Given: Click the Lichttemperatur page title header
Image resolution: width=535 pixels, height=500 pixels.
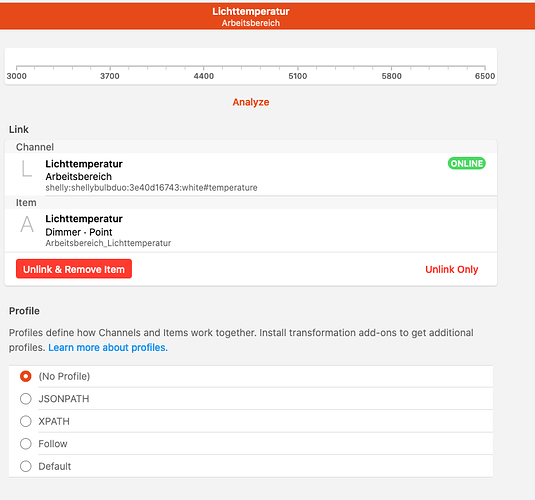Looking at the screenshot, I should pos(251,11).
